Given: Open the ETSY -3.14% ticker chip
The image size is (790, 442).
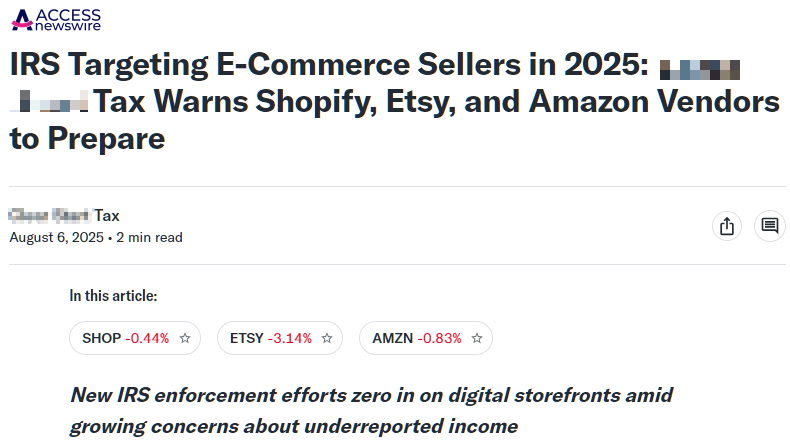Looking at the screenshot, I should 280,338.
